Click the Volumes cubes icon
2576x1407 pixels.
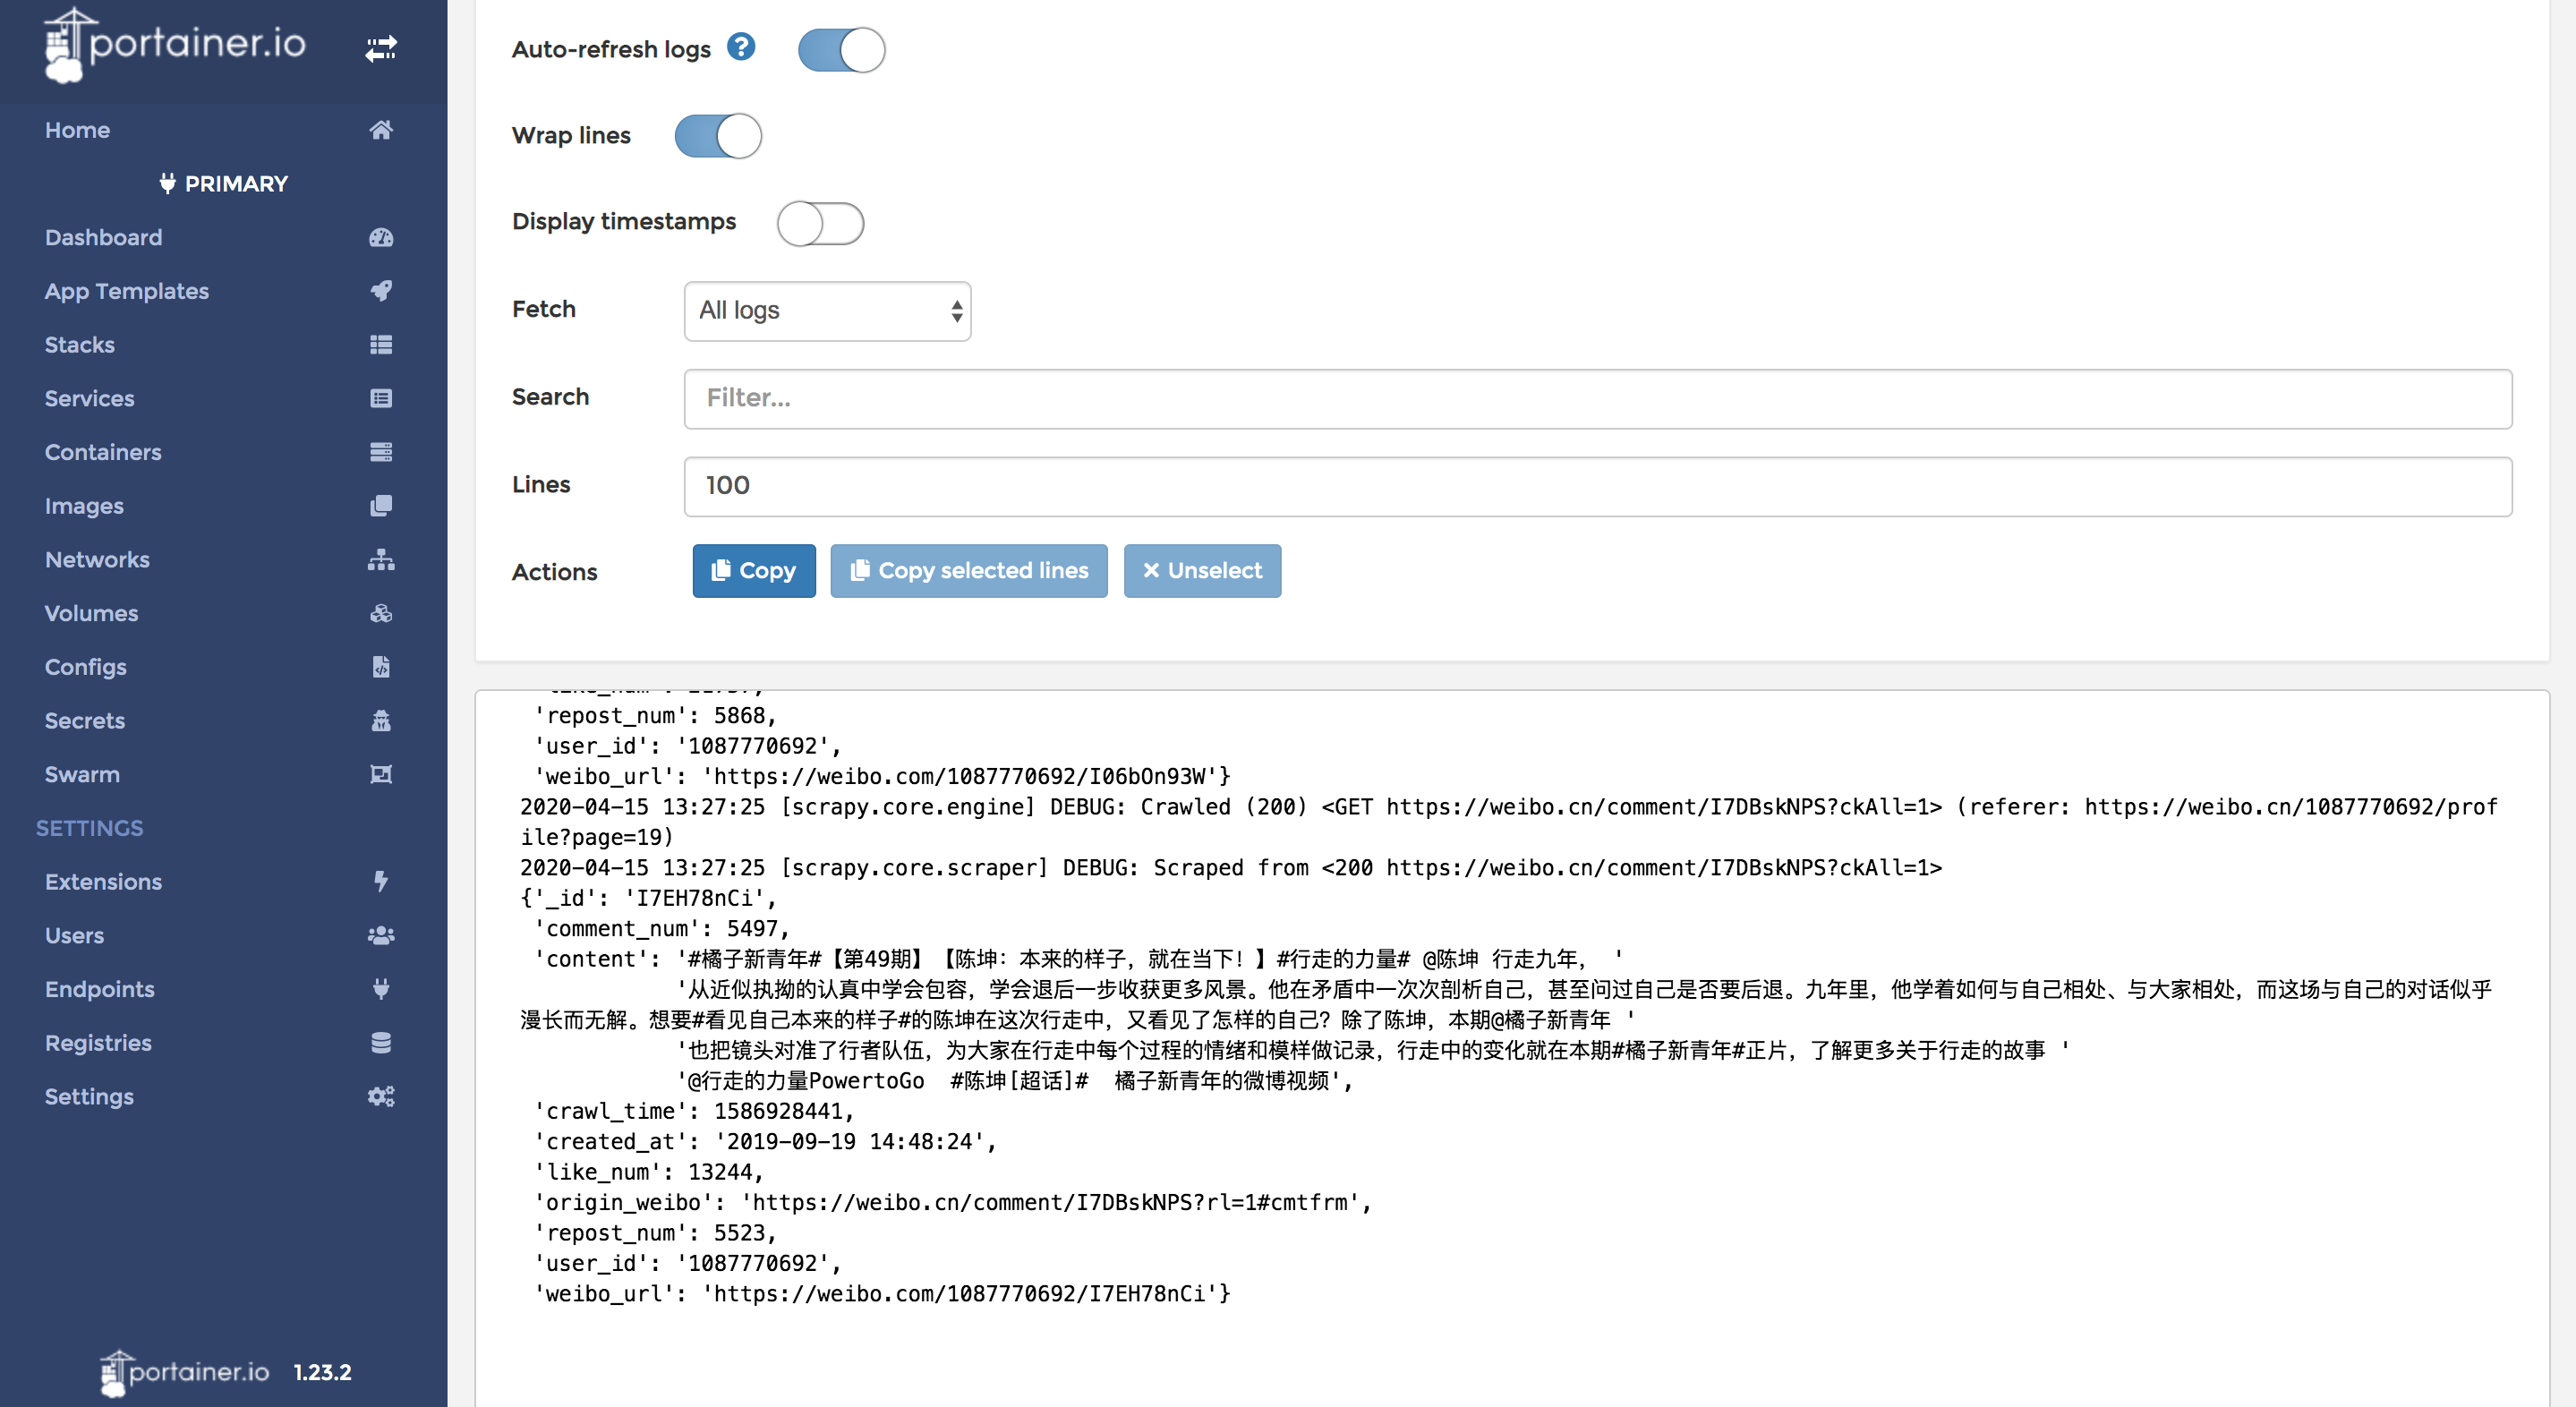pos(380,613)
